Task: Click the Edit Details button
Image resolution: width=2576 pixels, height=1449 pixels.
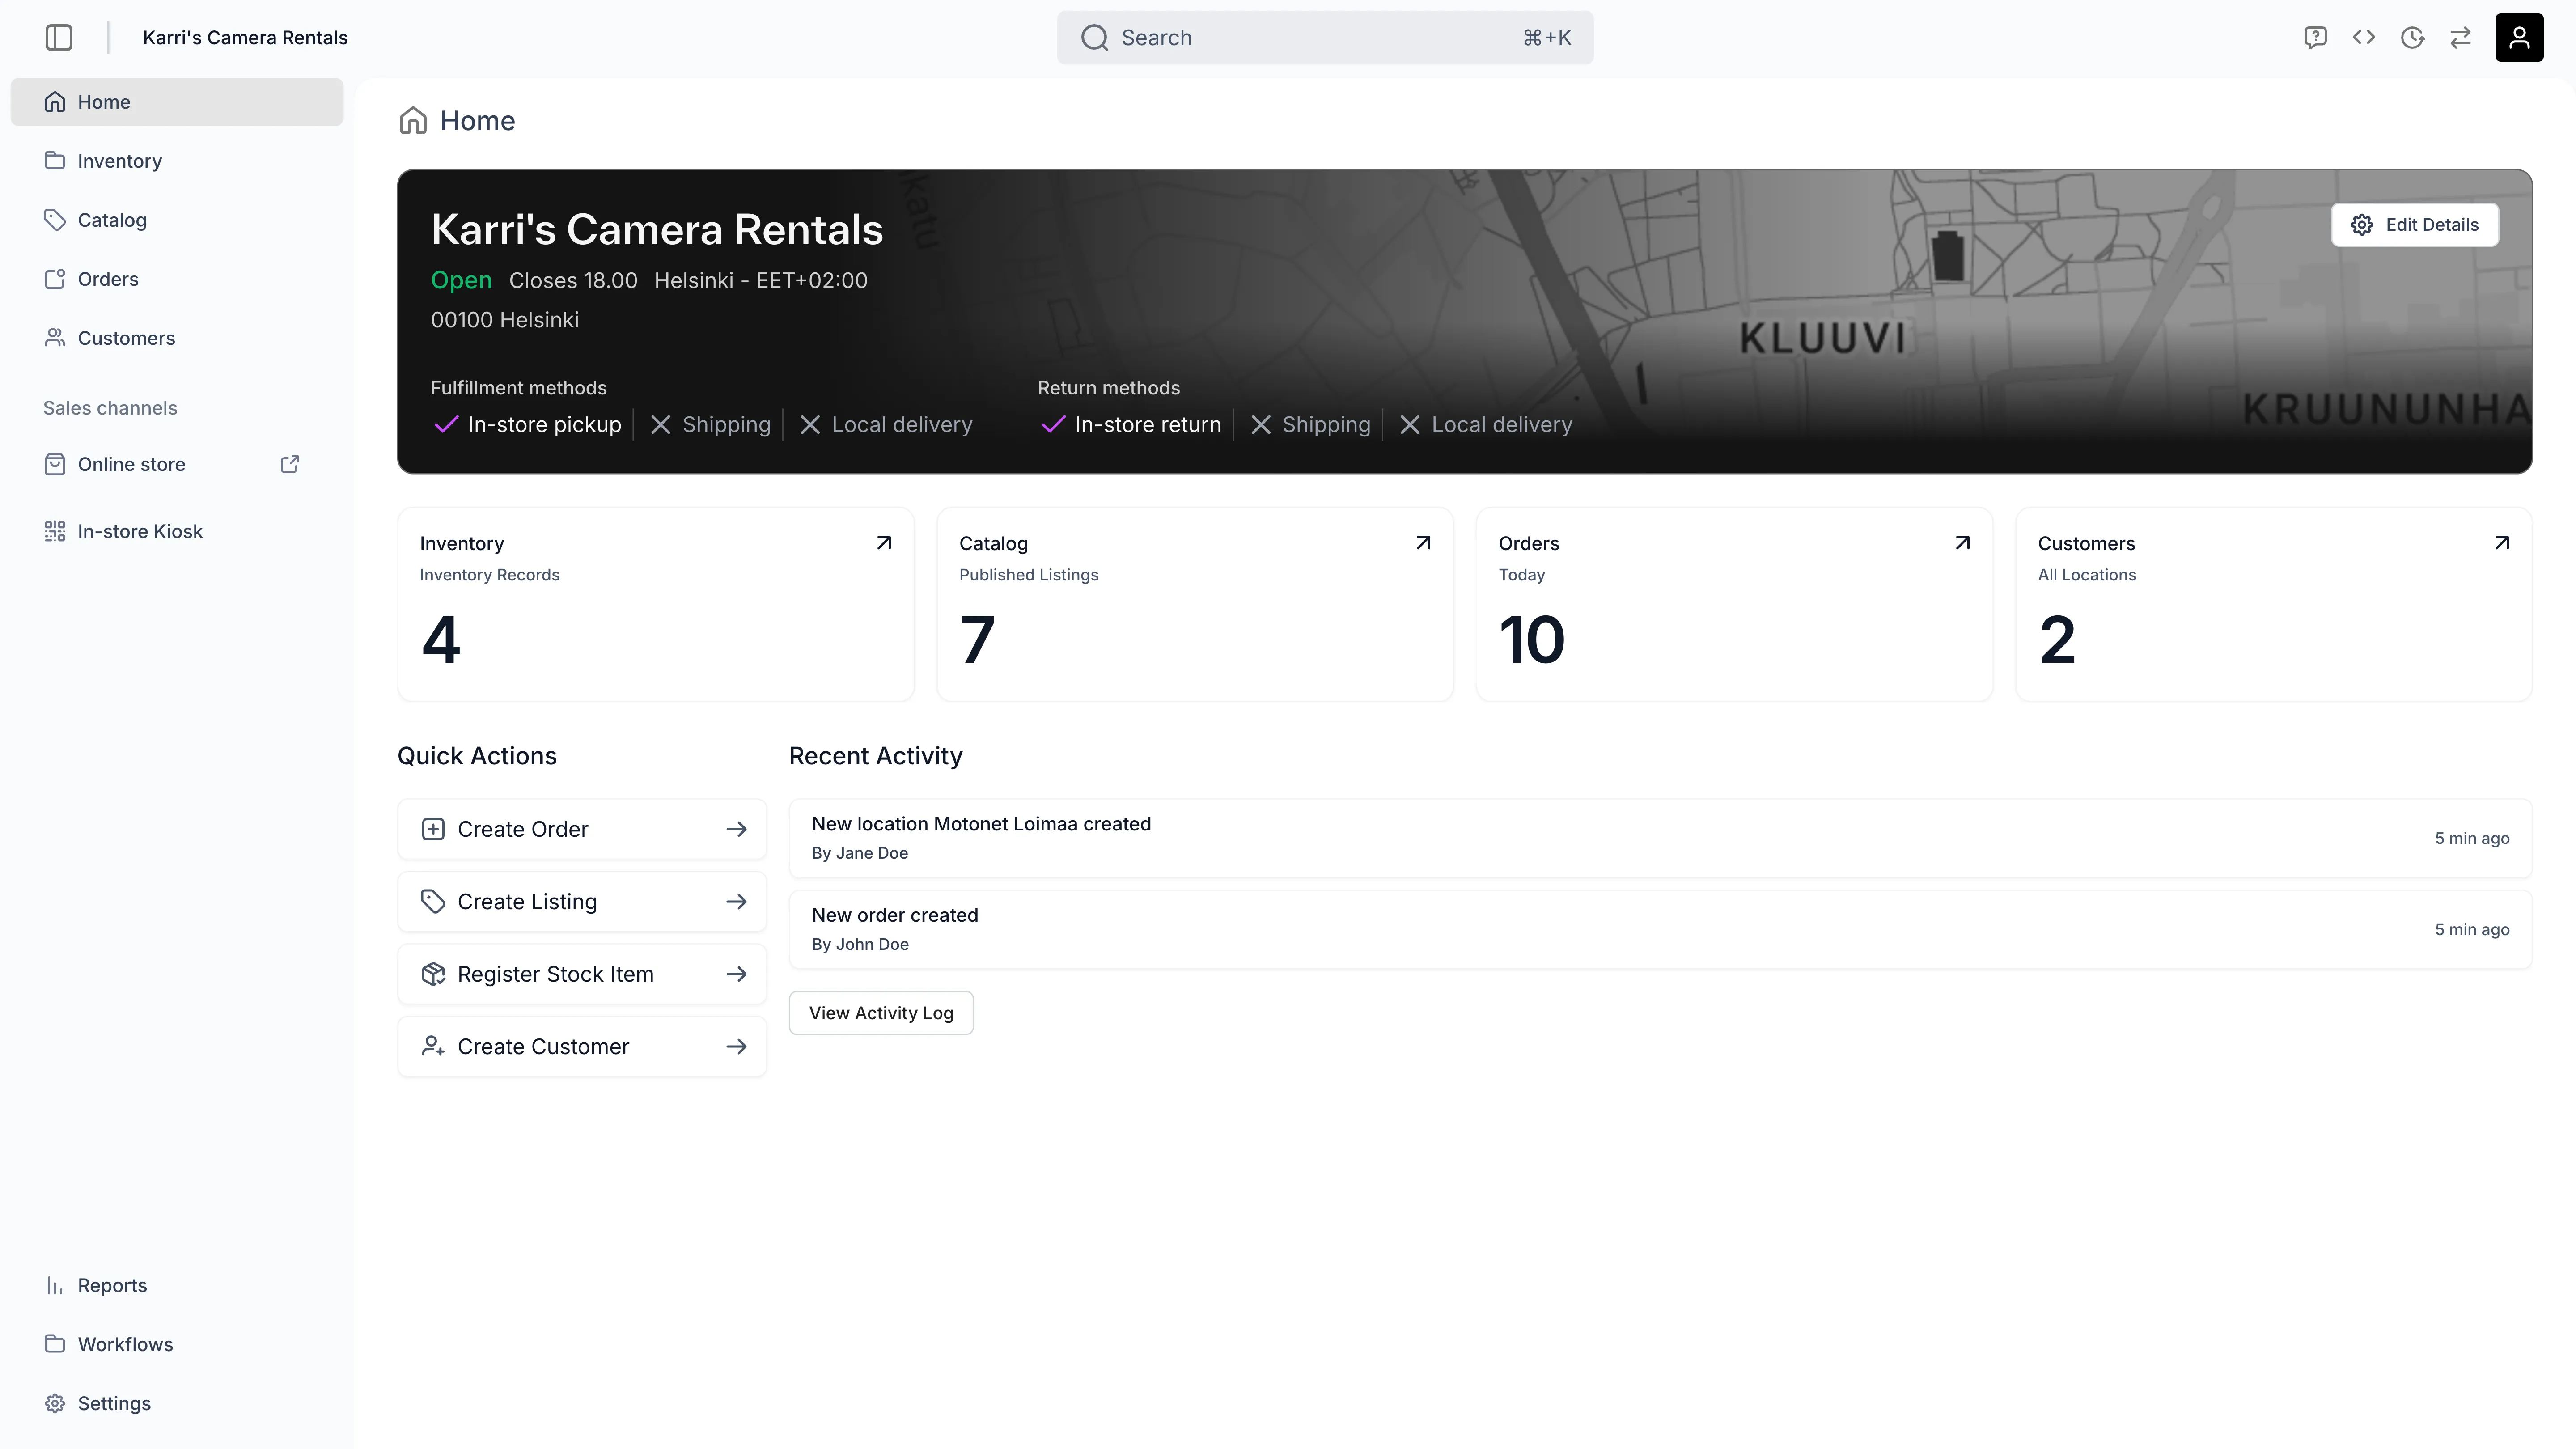Action: coord(2414,224)
